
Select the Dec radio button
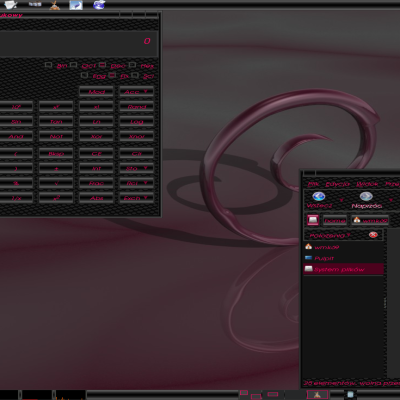tap(103, 65)
